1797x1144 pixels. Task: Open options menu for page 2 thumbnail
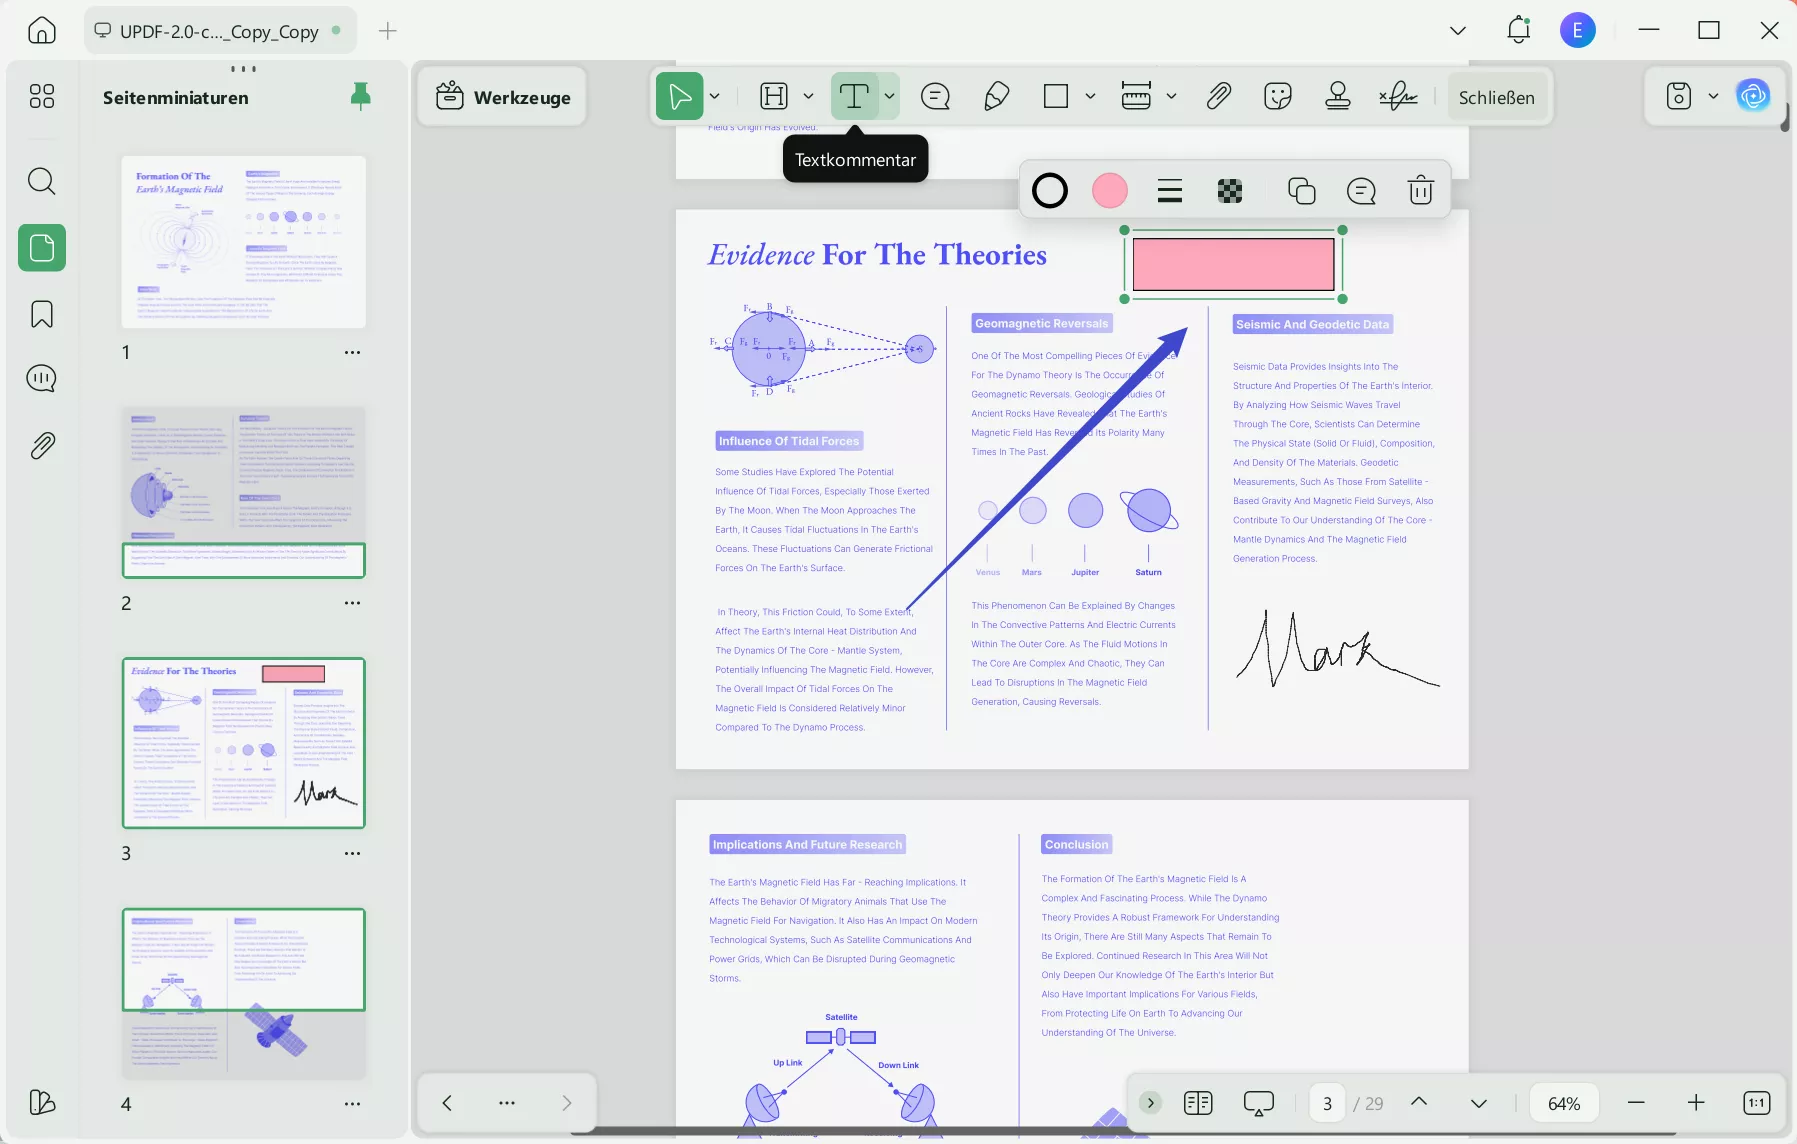(x=352, y=603)
